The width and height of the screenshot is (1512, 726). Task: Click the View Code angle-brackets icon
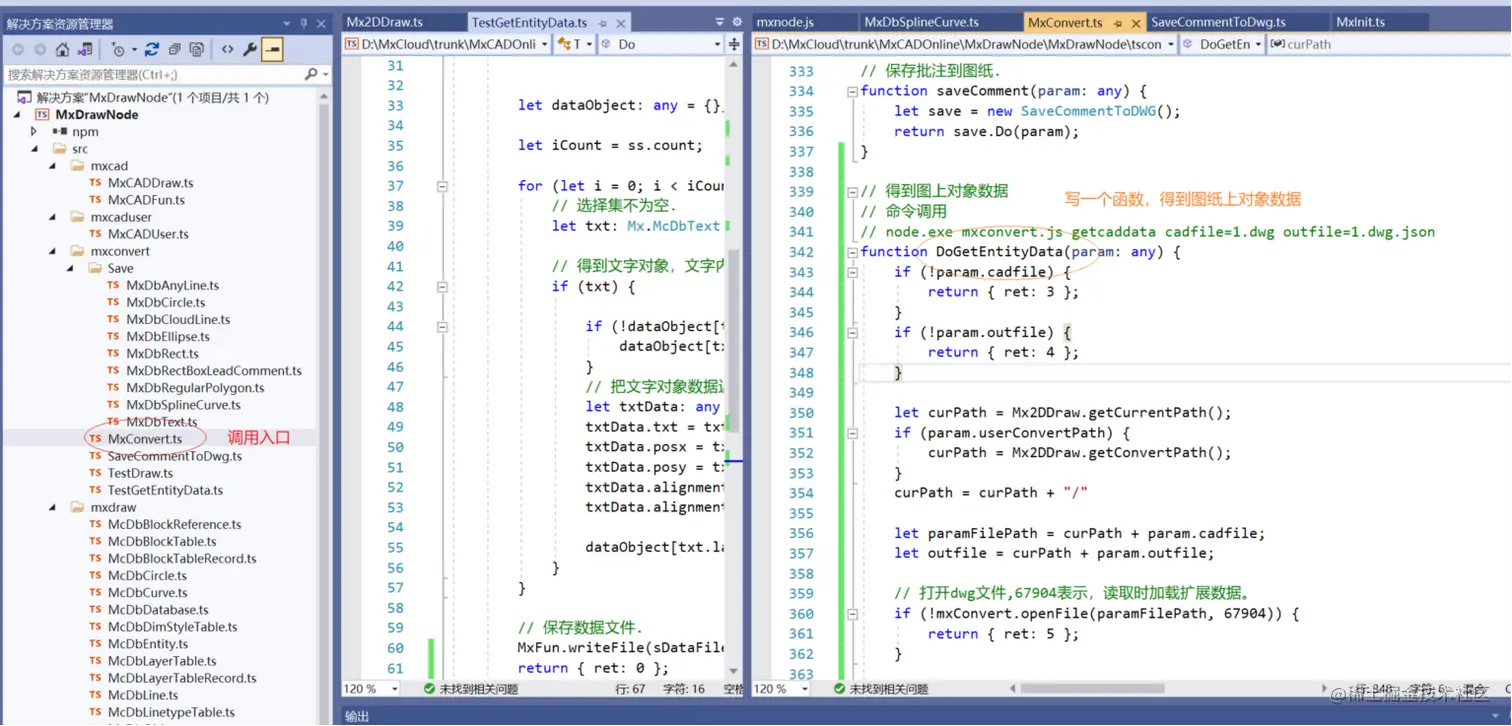(x=227, y=49)
